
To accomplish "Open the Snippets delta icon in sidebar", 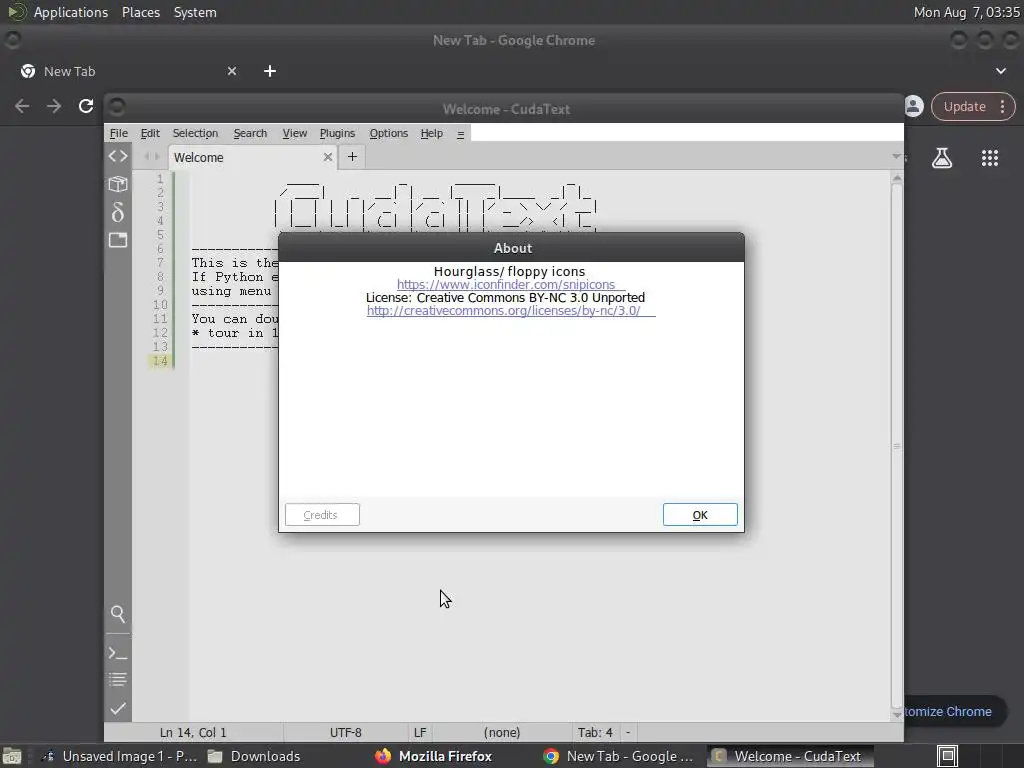I will [118, 212].
